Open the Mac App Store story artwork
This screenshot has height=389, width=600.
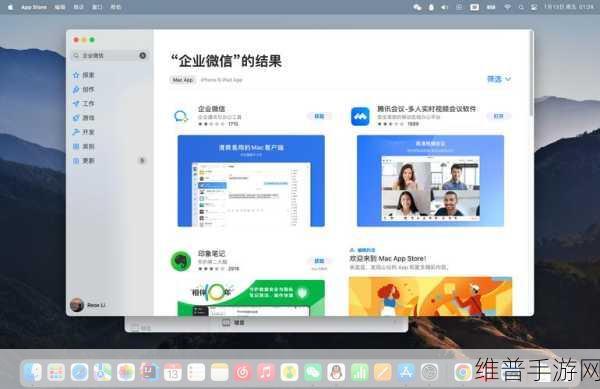tap(430, 296)
